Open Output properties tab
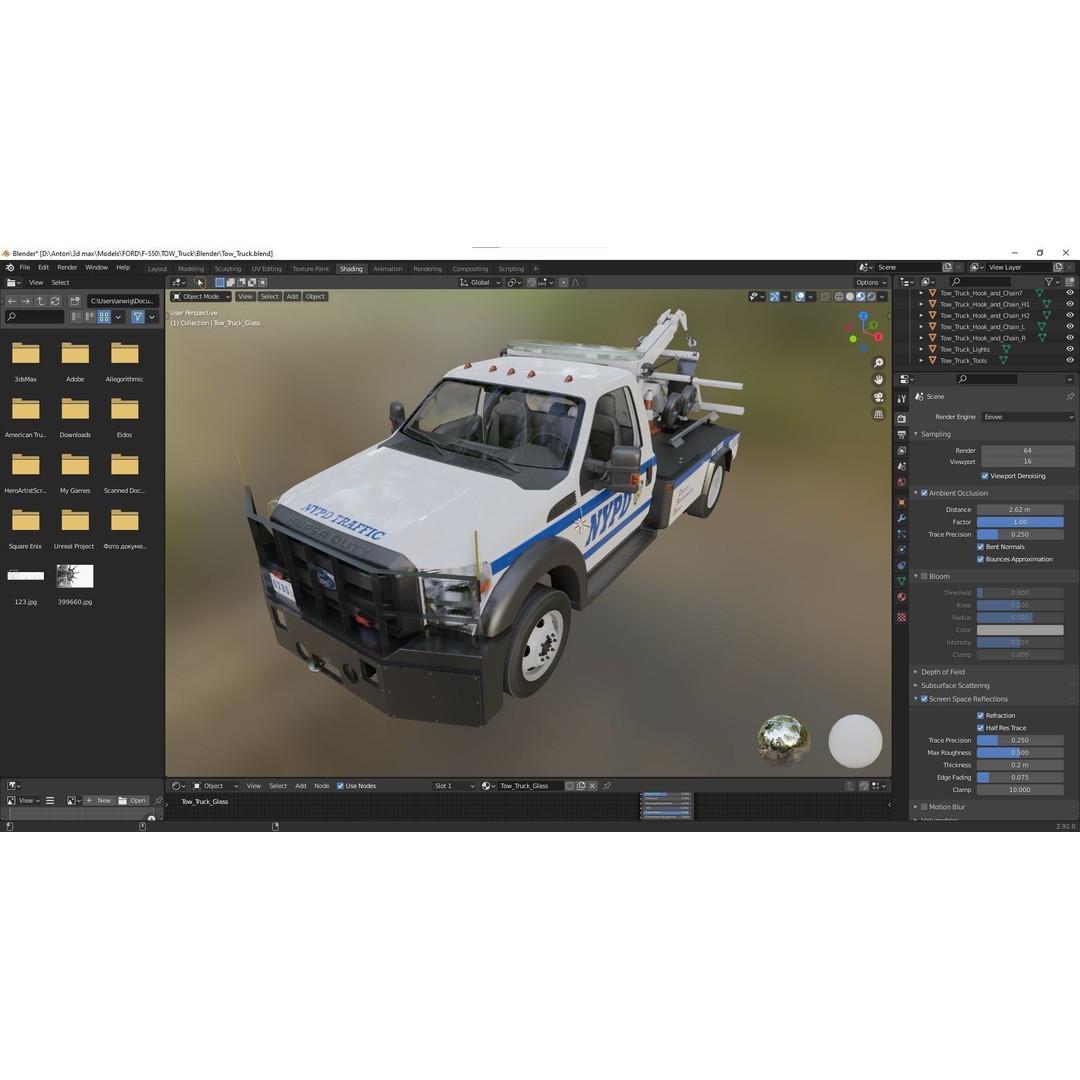The height and width of the screenshot is (1080, 1080). [902, 435]
